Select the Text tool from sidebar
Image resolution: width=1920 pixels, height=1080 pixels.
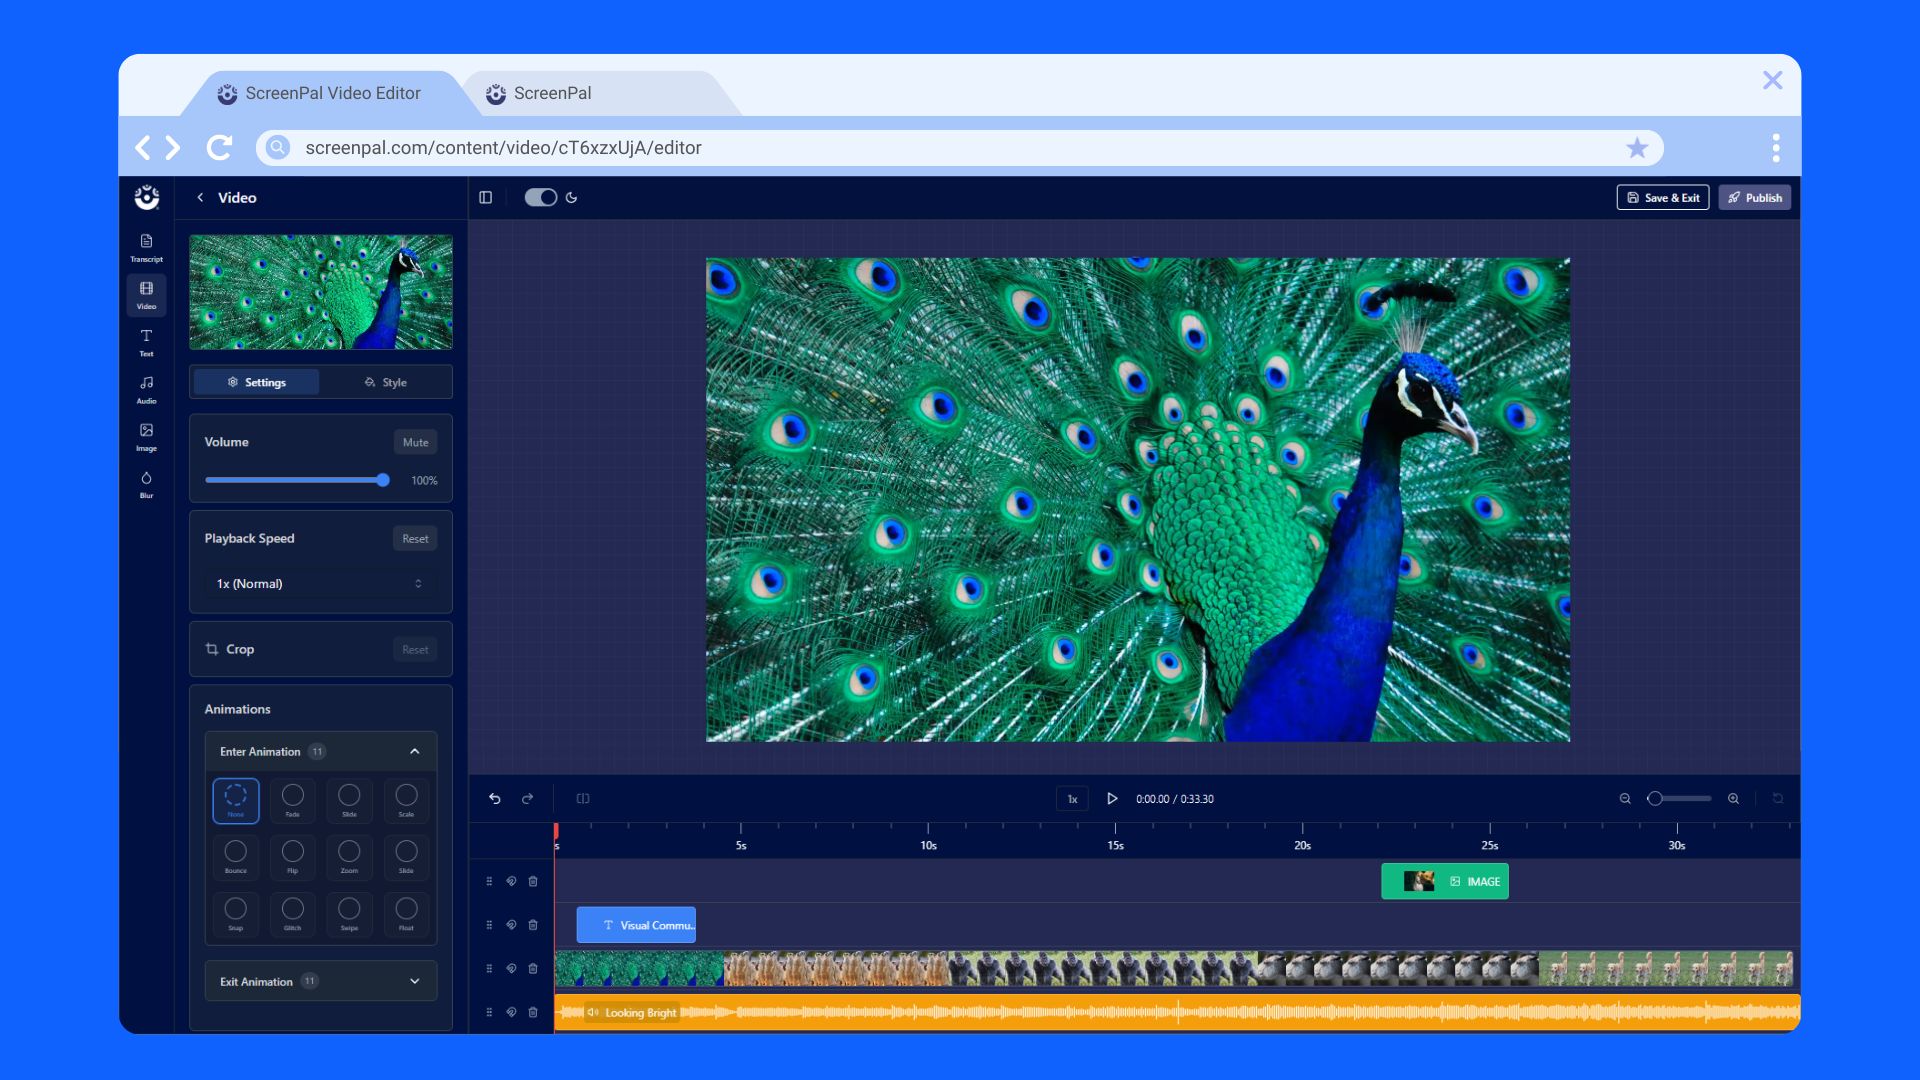[146, 340]
